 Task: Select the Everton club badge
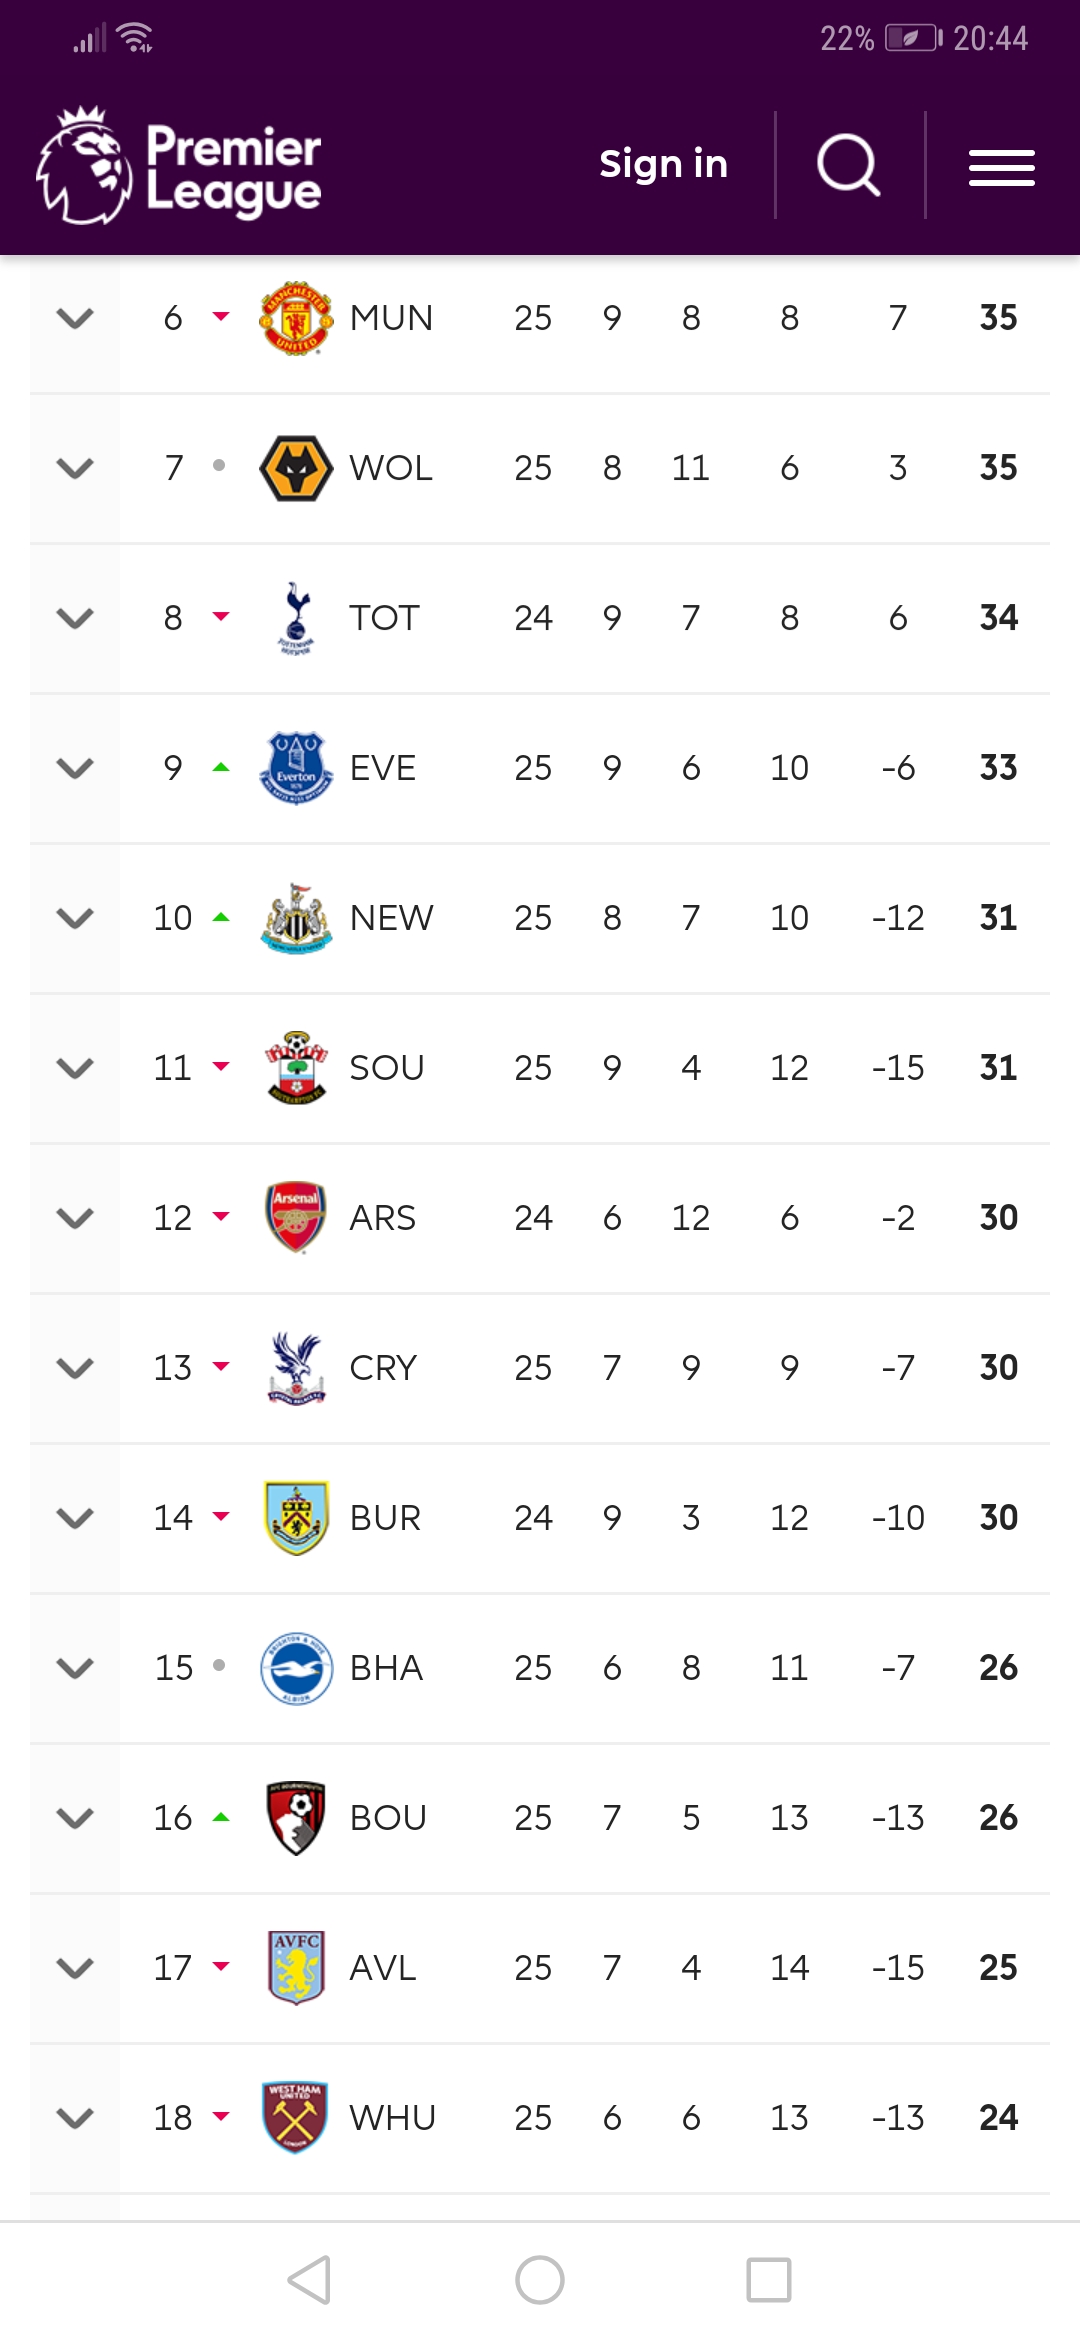click(x=296, y=768)
